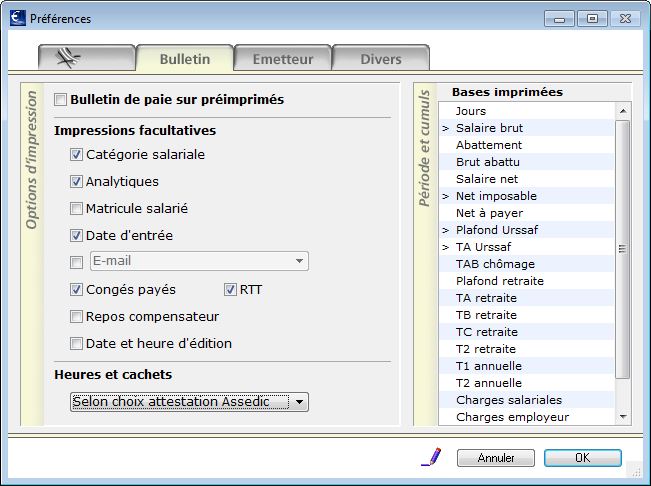Viewport: 651px width, 486px height.
Task: Select the Net à payer row
Action: (x=526, y=213)
